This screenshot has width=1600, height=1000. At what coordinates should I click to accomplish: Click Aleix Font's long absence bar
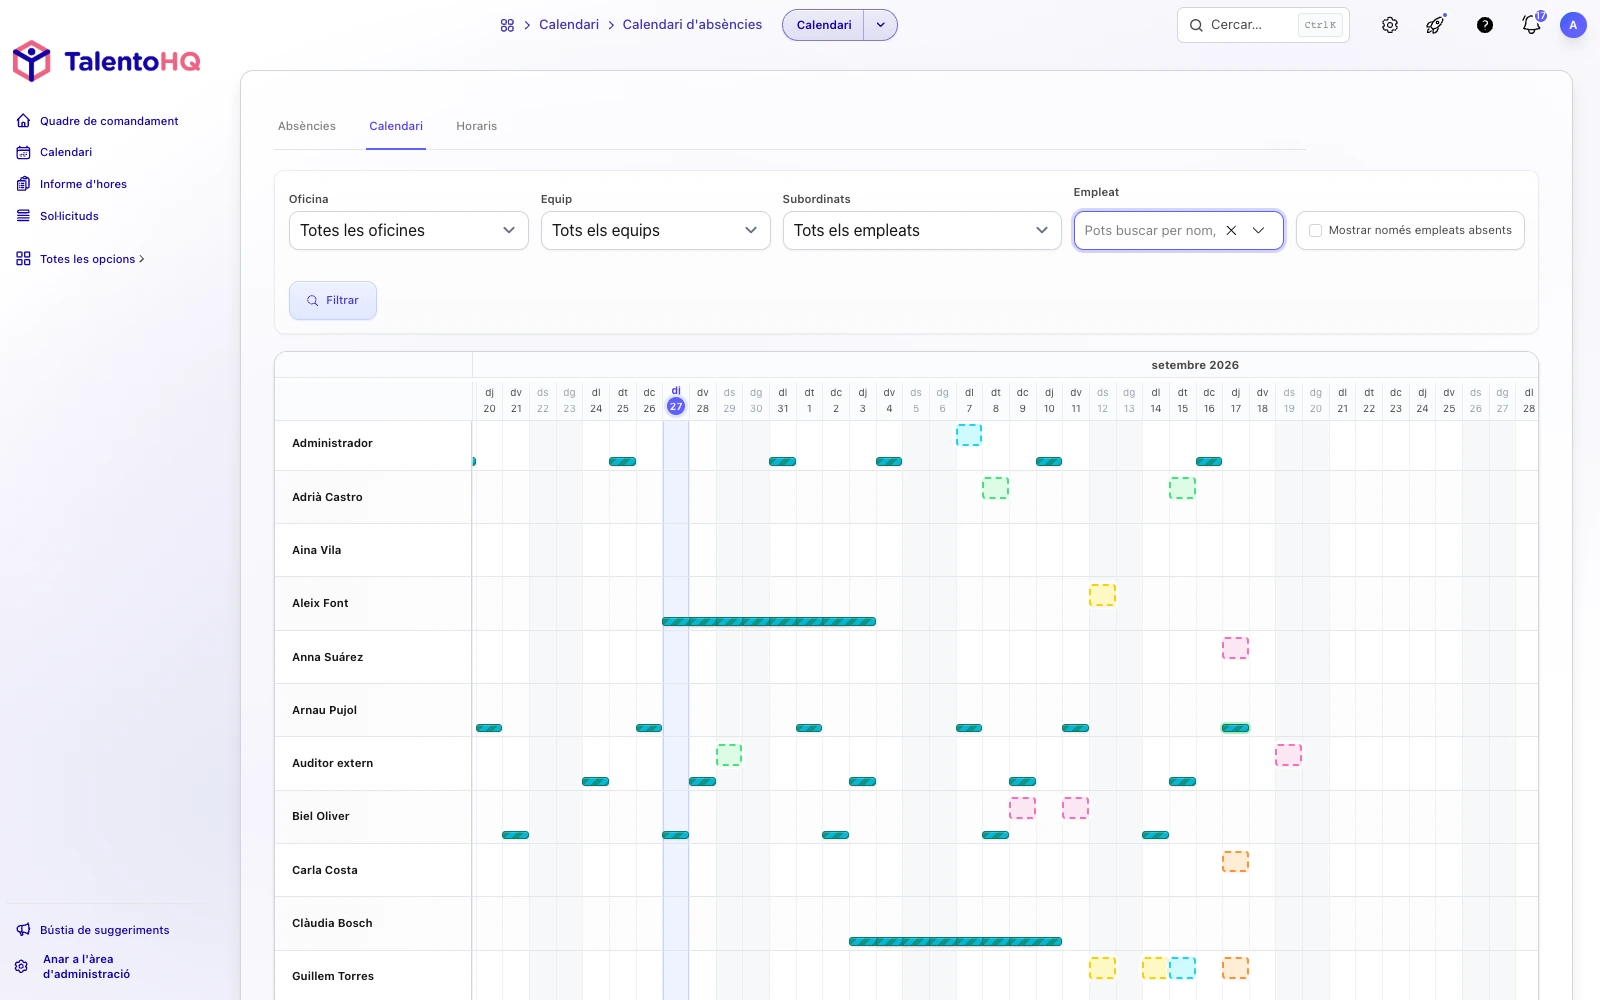tap(769, 622)
